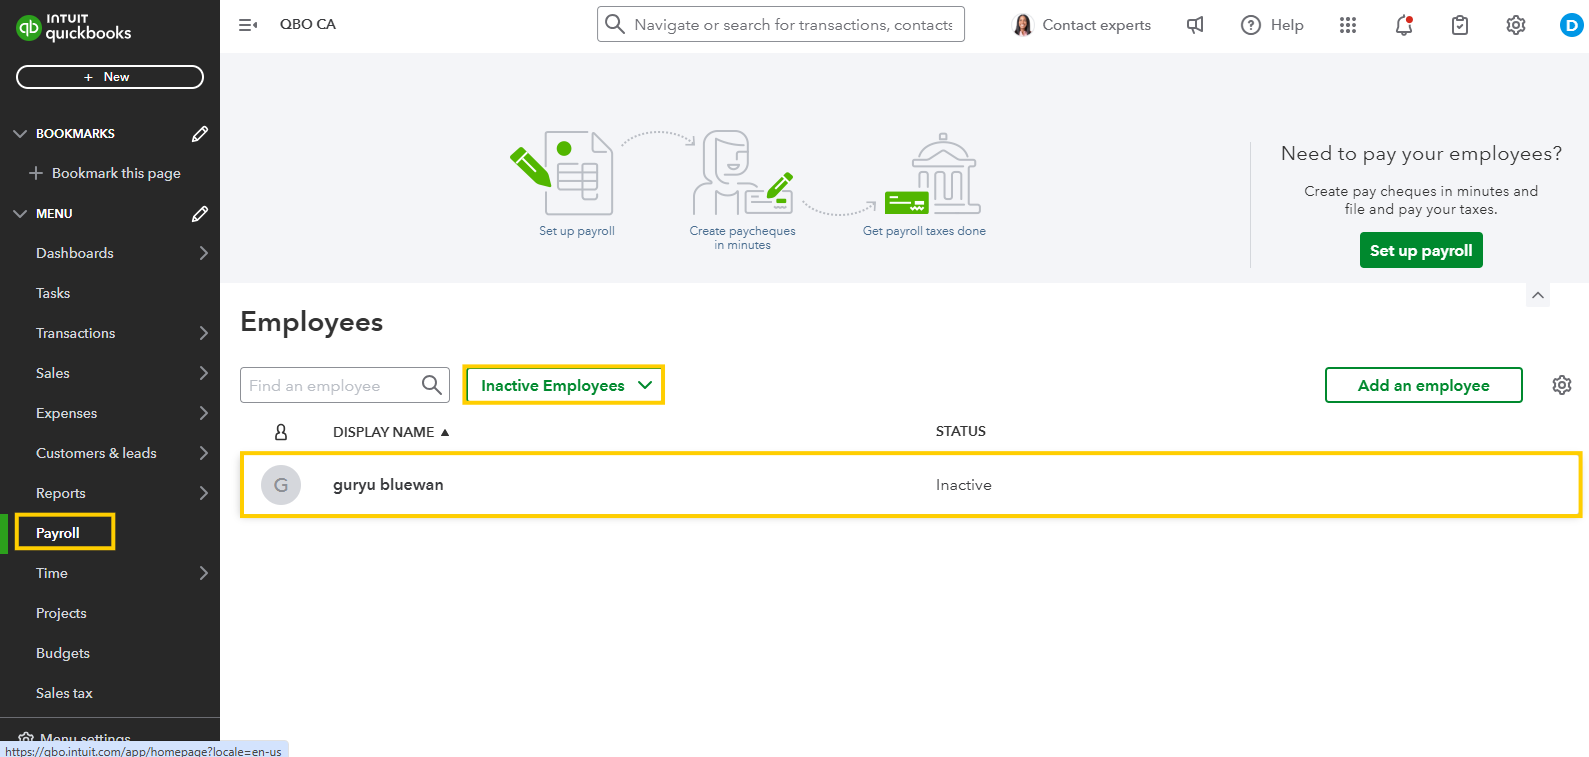Click the megaphone announcements icon

pyautogui.click(x=1195, y=25)
